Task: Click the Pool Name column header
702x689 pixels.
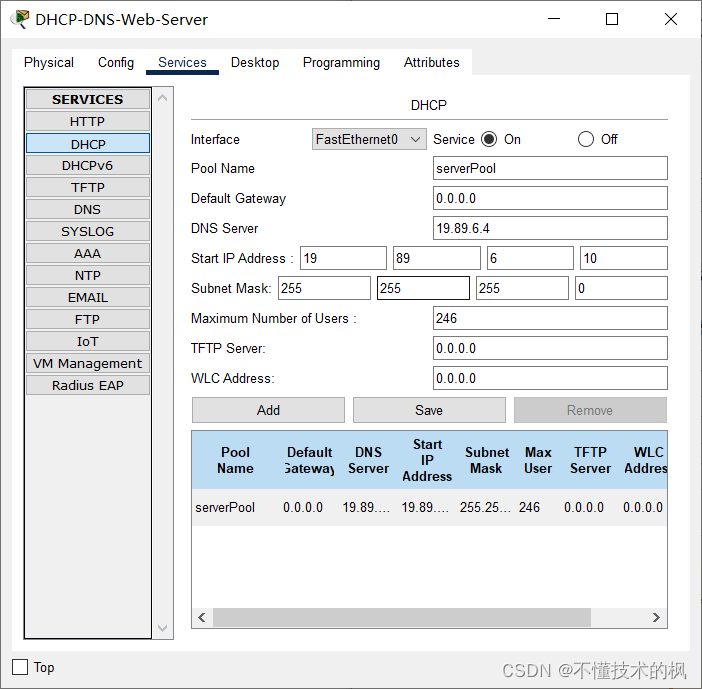Action: pos(235,460)
